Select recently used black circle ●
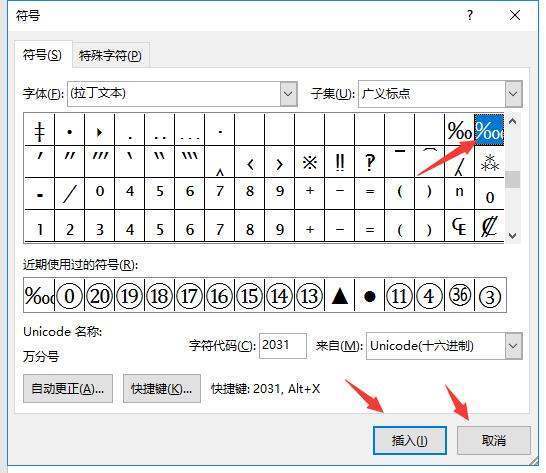 click(x=369, y=296)
